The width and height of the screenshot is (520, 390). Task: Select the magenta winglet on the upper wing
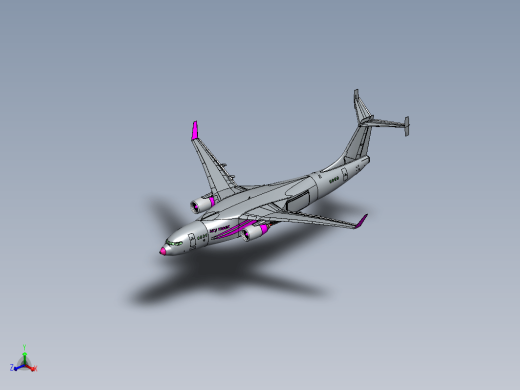point(195,130)
